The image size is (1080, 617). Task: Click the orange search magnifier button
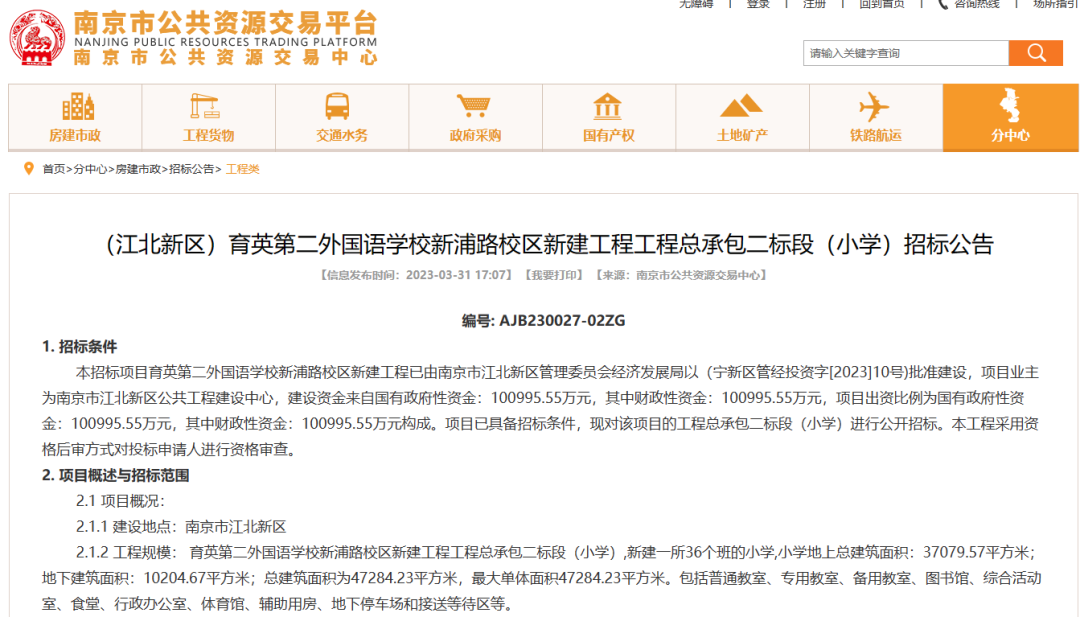click(x=1035, y=53)
